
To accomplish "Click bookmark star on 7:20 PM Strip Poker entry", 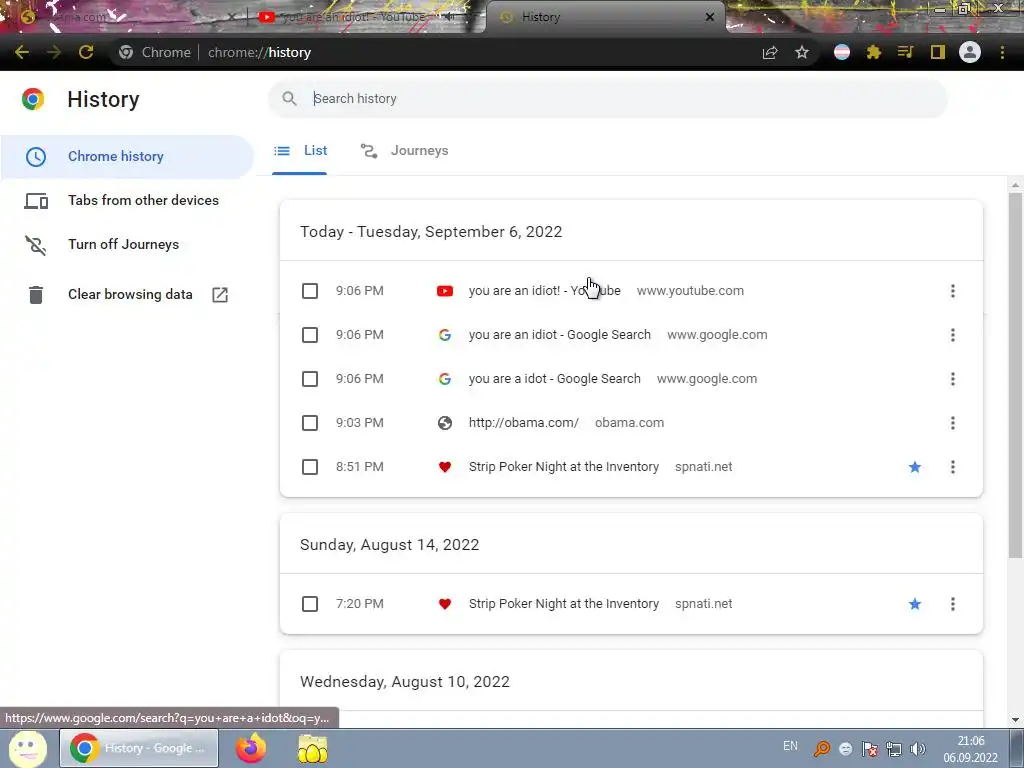I will coord(915,604).
